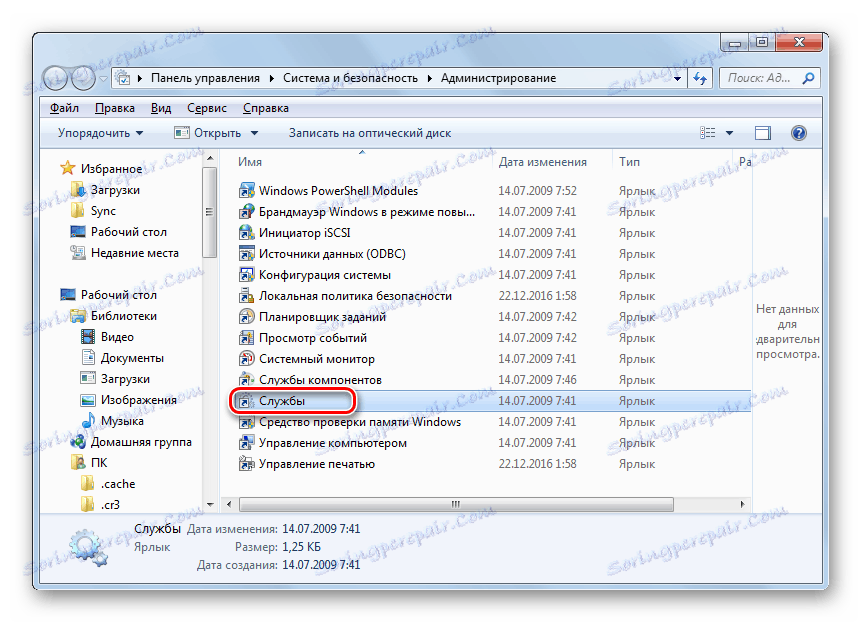Screen dimensions: 862x623
Task: Click Система и безопасность breadcrumb
Action: pyautogui.click(x=350, y=78)
